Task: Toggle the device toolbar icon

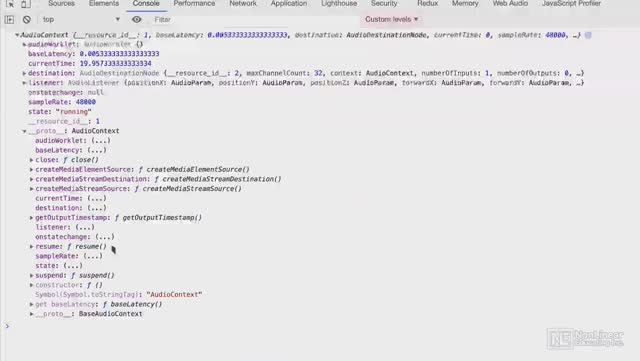Action: [25, 4]
